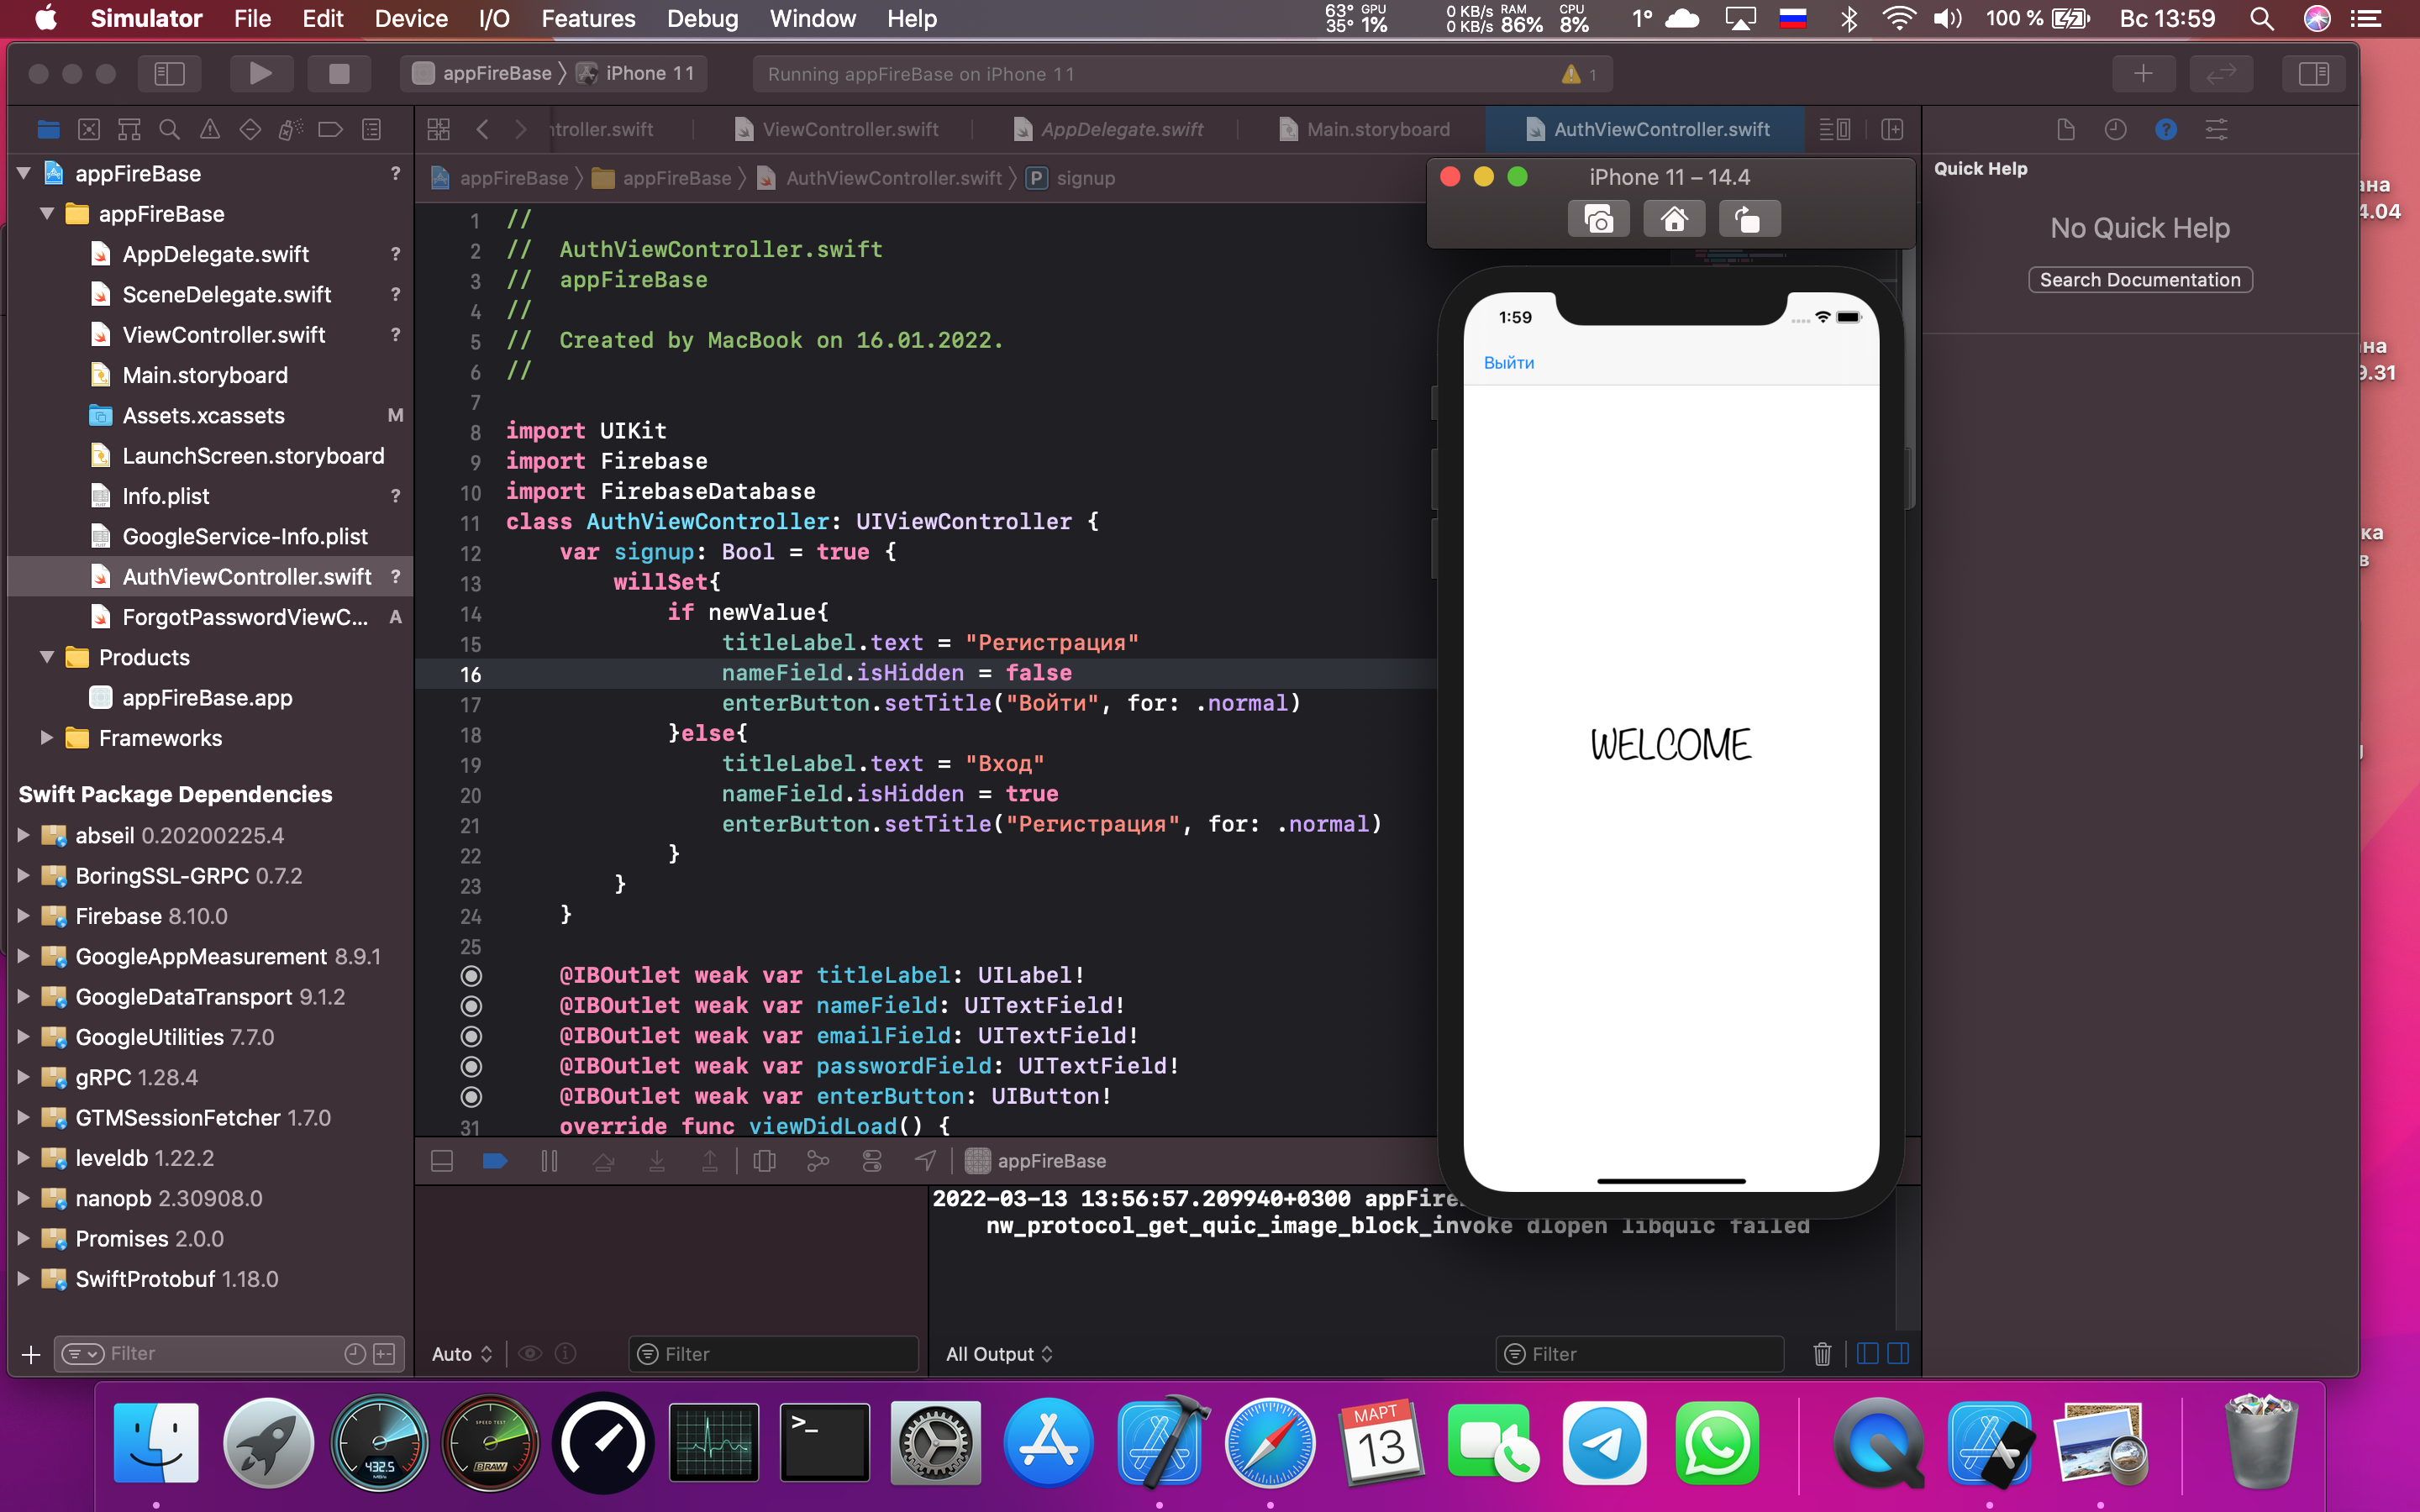
Task: Click the navigator Filter input field
Action: 220,1354
